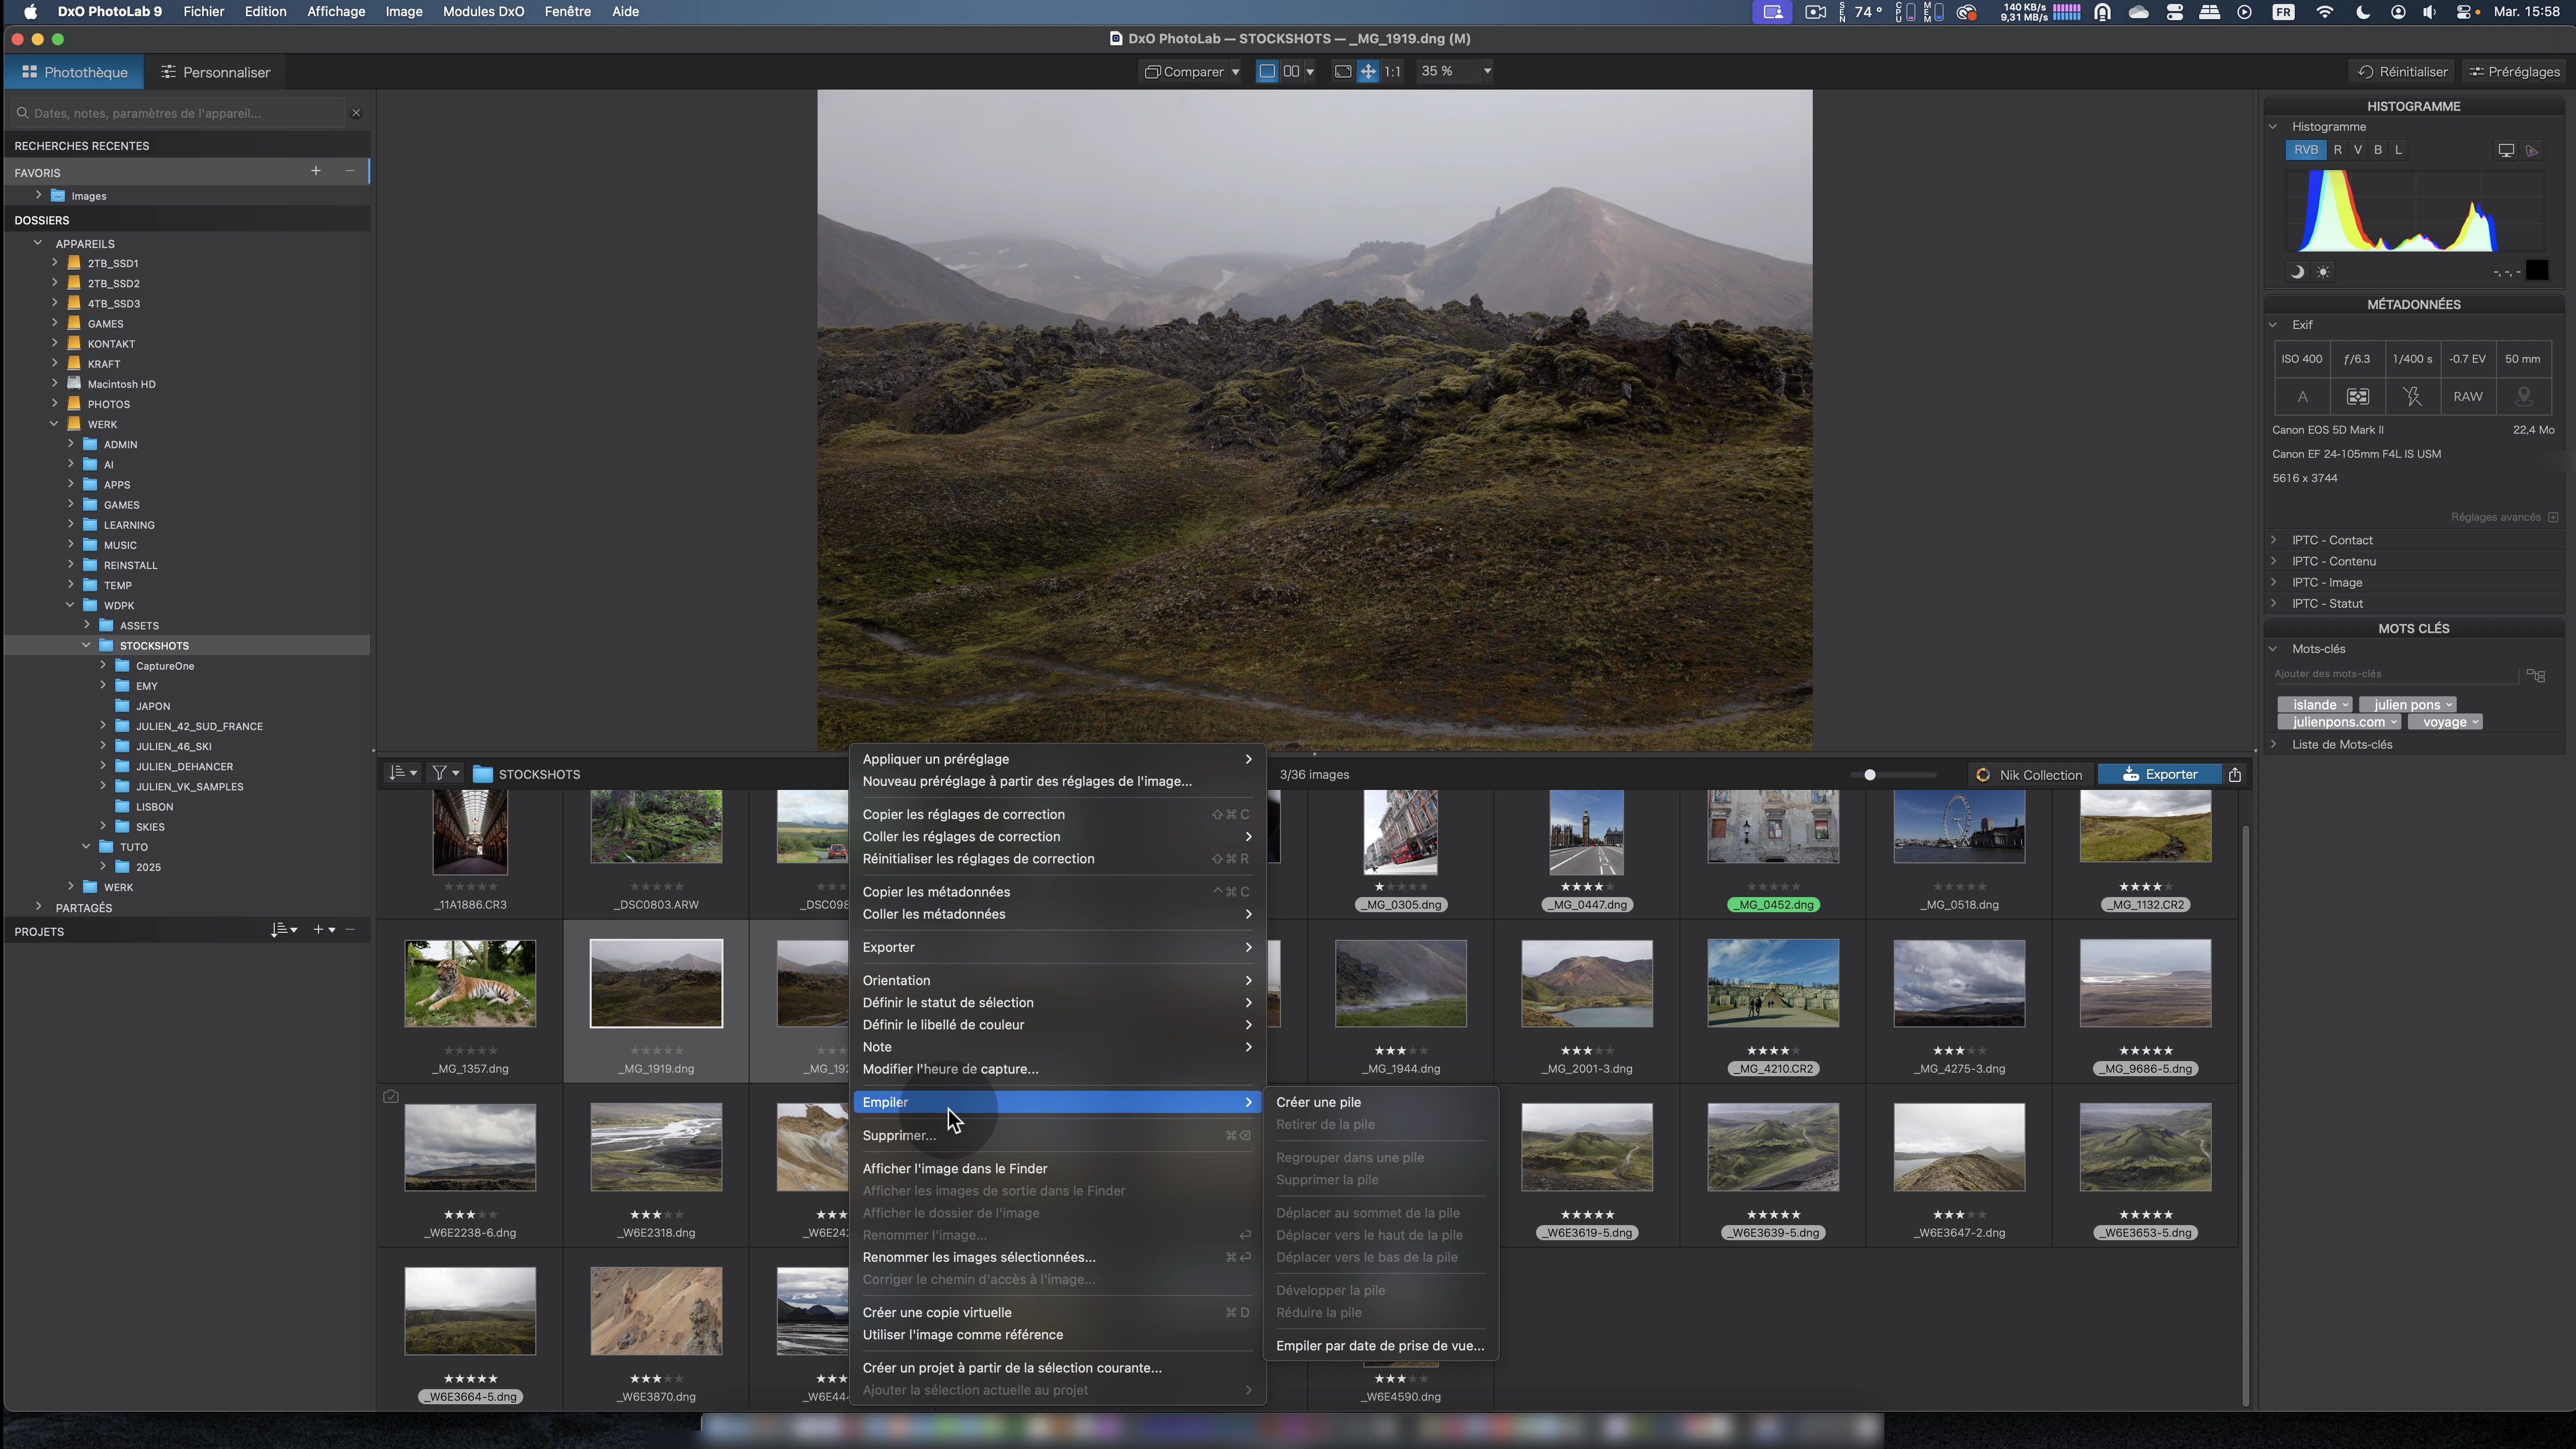Add a favorite with the plus icon
The image size is (2576, 1449).
point(316,171)
